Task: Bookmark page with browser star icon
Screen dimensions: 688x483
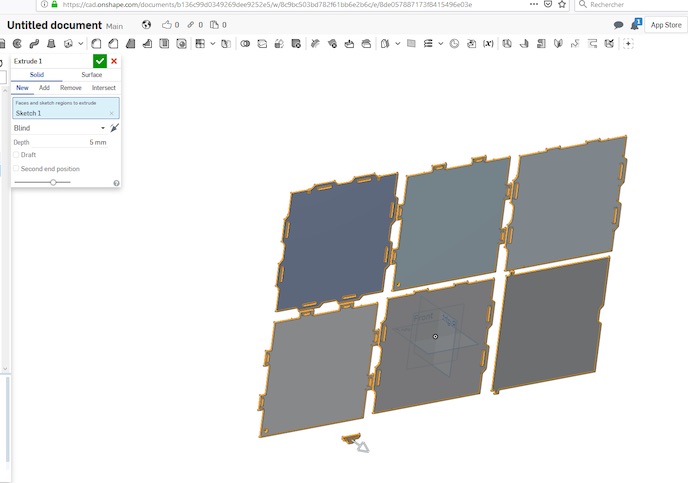Action: (562, 4)
